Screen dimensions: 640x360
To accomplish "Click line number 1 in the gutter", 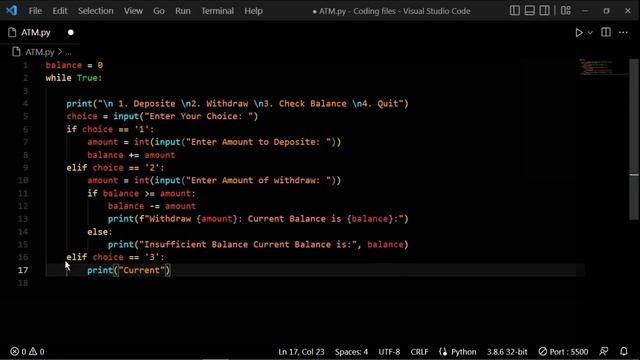I will (25, 65).
